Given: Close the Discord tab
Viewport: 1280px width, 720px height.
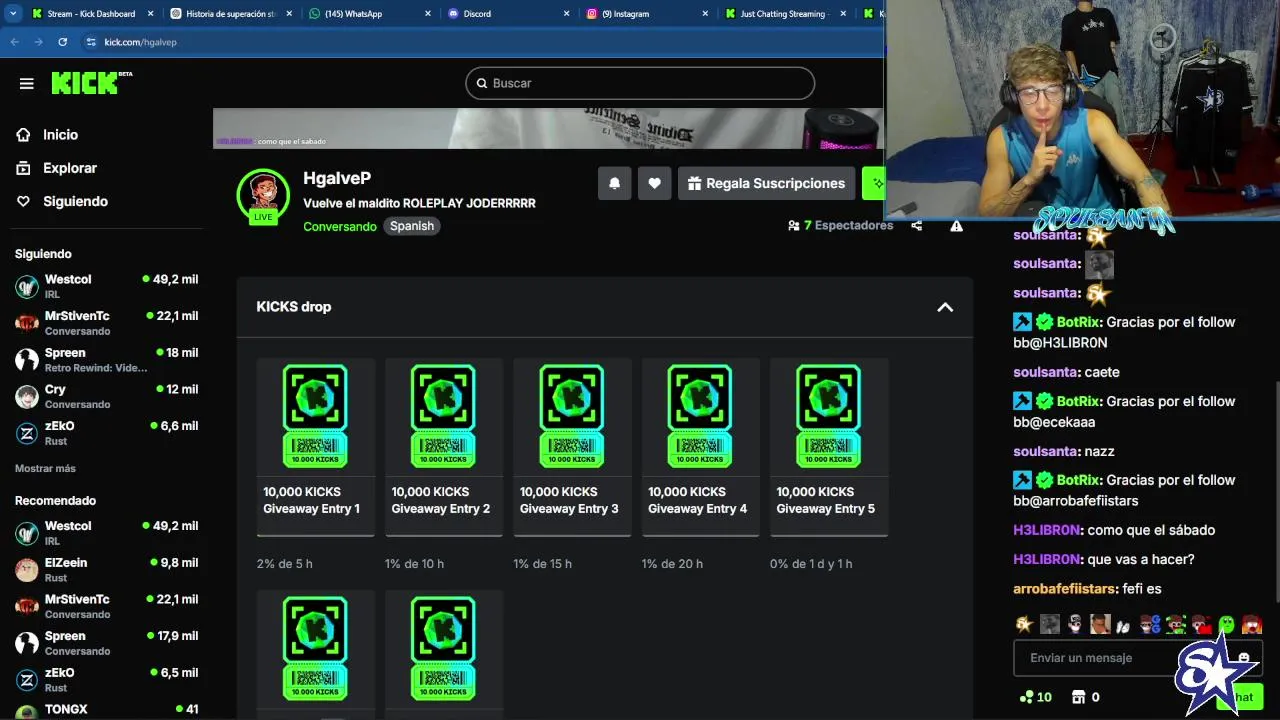Looking at the screenshot, I should click(x=566, y=14).
